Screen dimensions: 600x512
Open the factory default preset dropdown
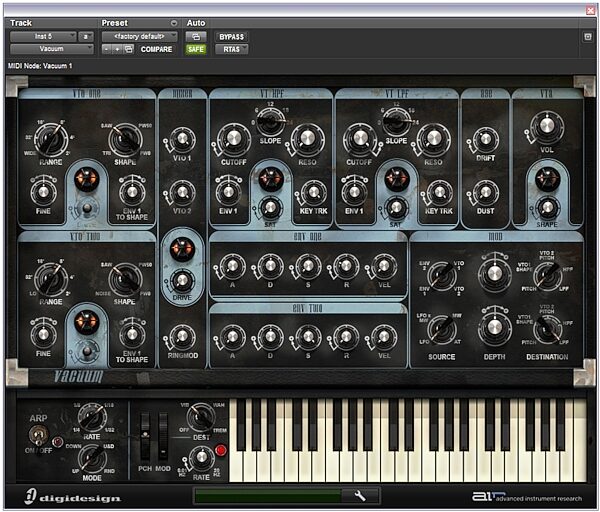tap(139, 36)
